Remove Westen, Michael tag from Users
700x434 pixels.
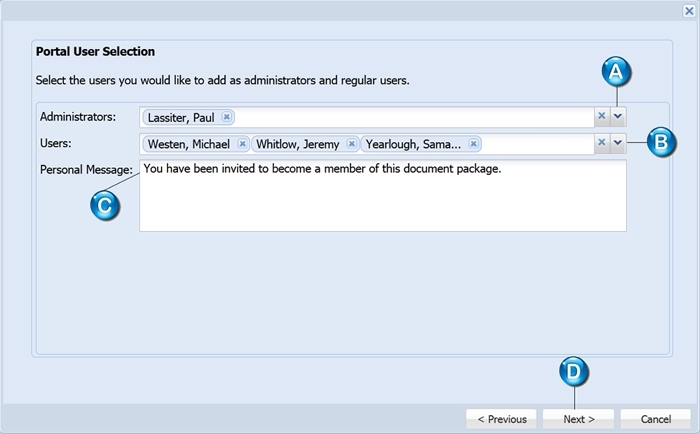242,144
